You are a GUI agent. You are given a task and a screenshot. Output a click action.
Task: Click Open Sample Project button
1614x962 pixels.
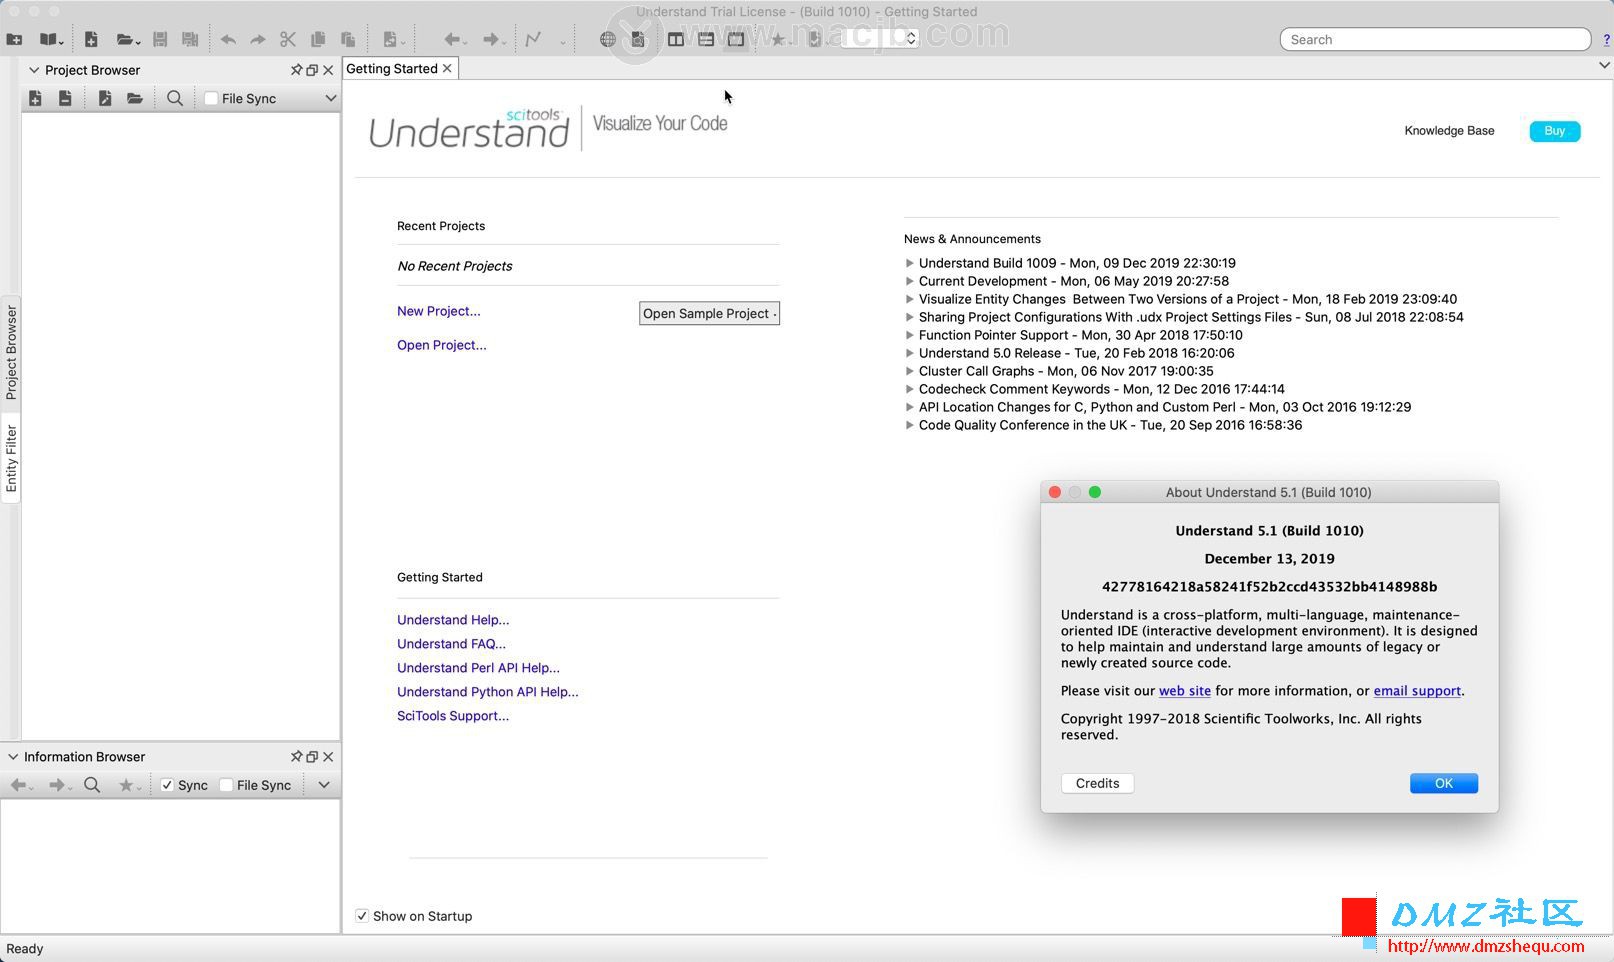(x=709, y=313)
